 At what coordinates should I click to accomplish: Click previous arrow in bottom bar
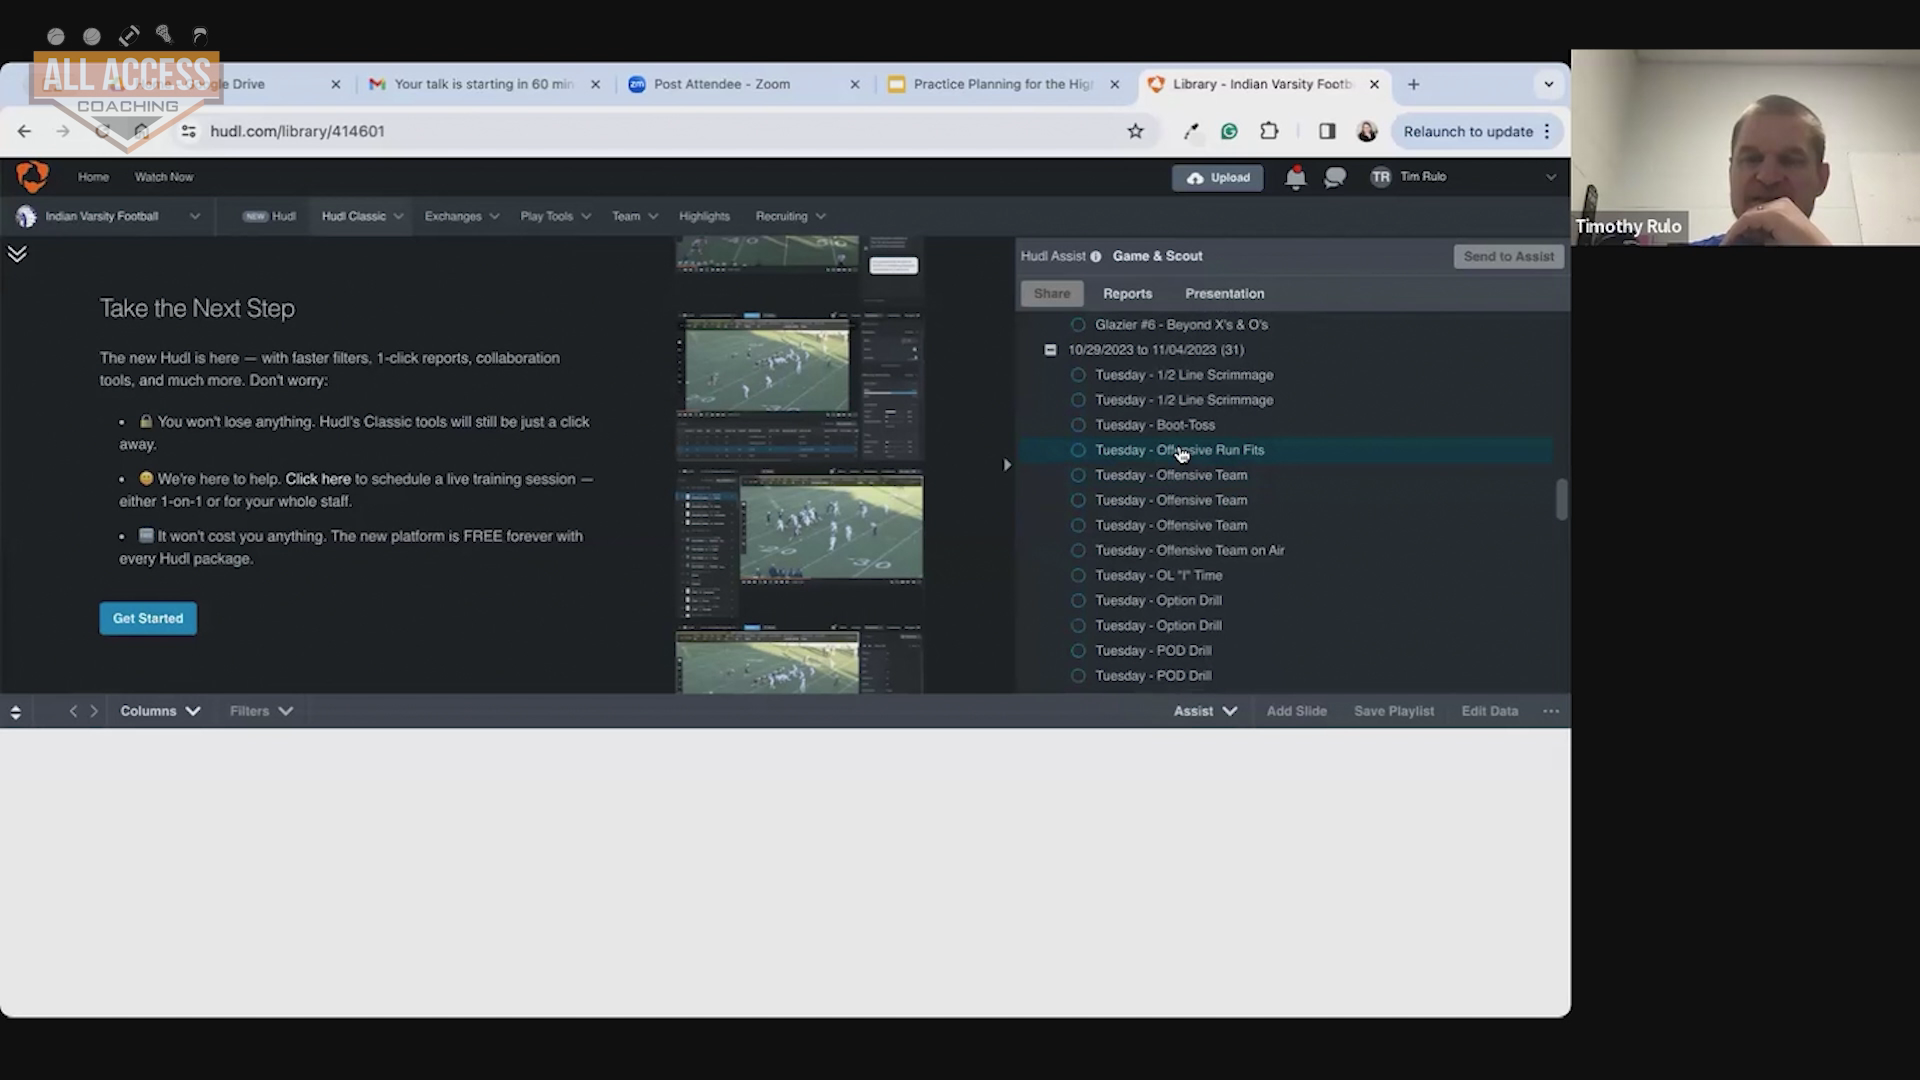(x=73, y=711)
